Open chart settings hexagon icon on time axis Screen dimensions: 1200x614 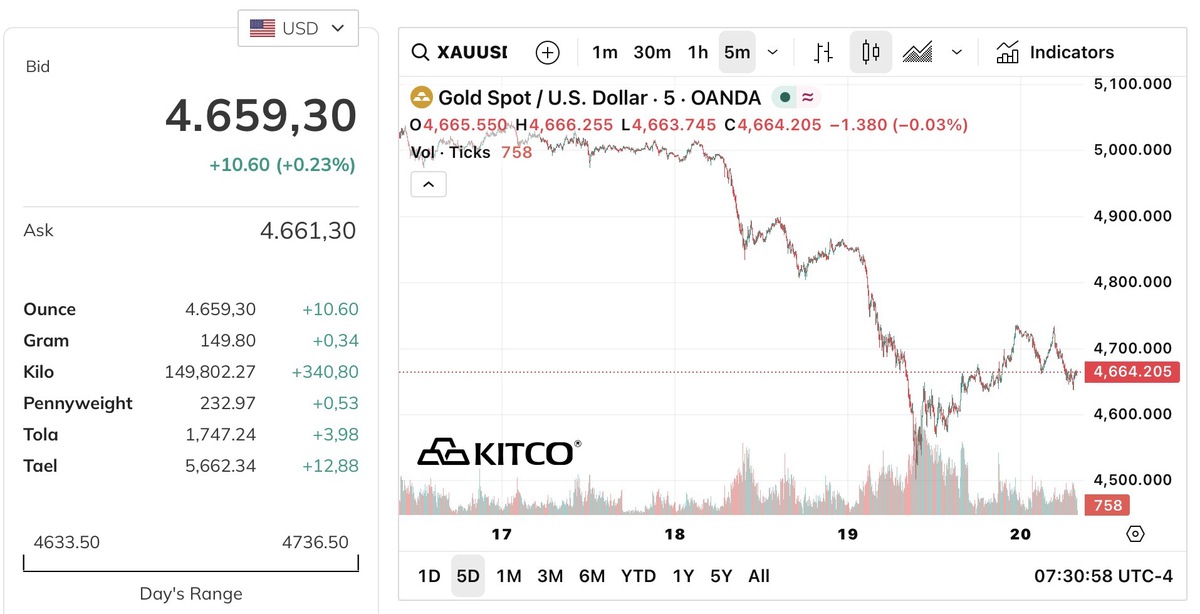click(x=1135, y=534)
